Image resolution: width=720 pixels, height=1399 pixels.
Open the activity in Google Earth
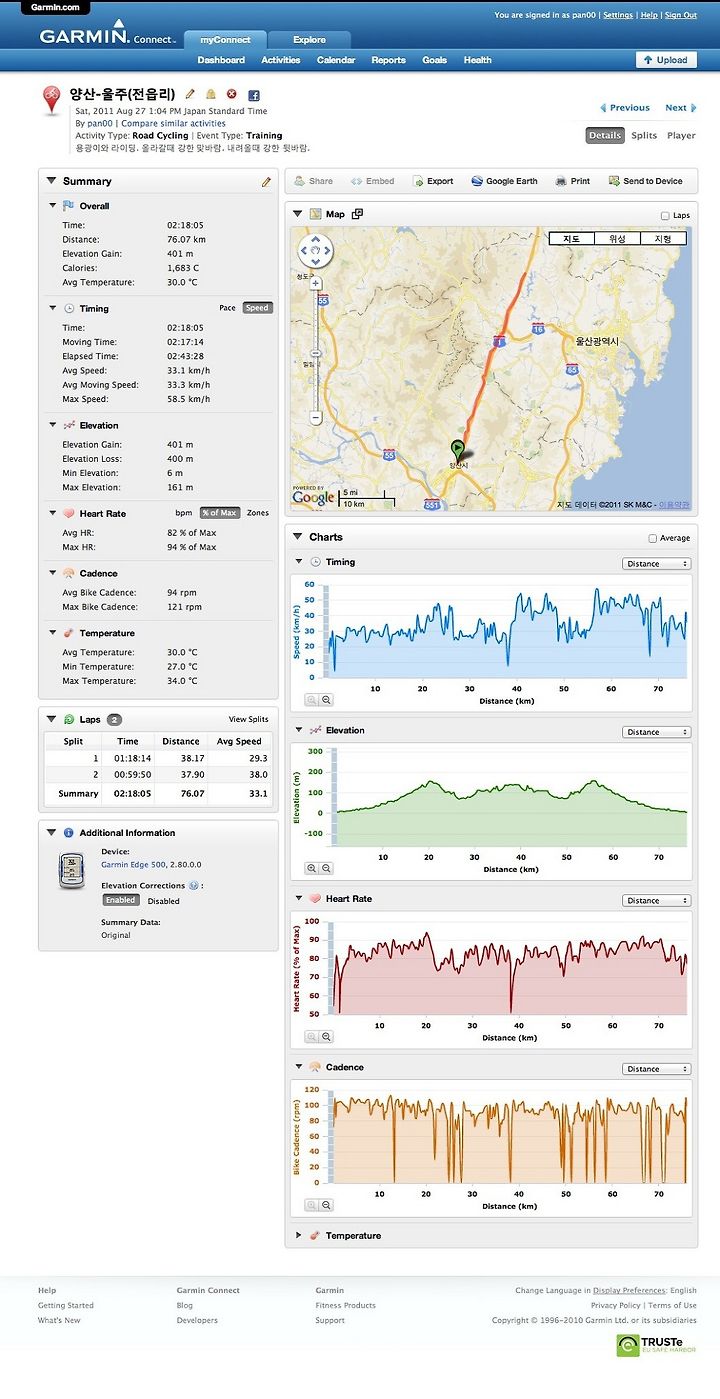click(x=503, y=181)
